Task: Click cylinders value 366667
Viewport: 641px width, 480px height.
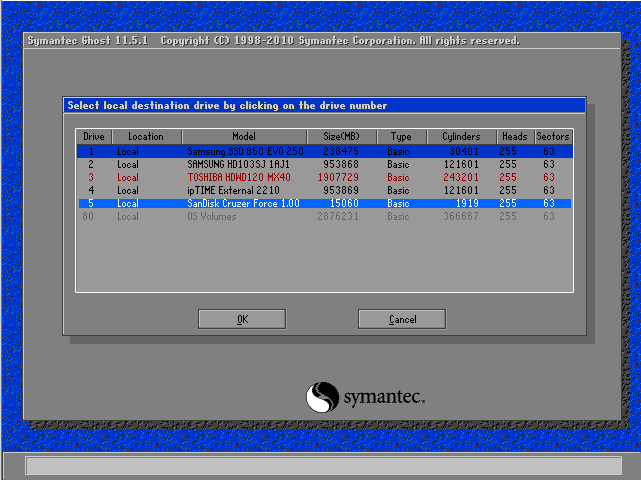Action: (x=461, y=216)
